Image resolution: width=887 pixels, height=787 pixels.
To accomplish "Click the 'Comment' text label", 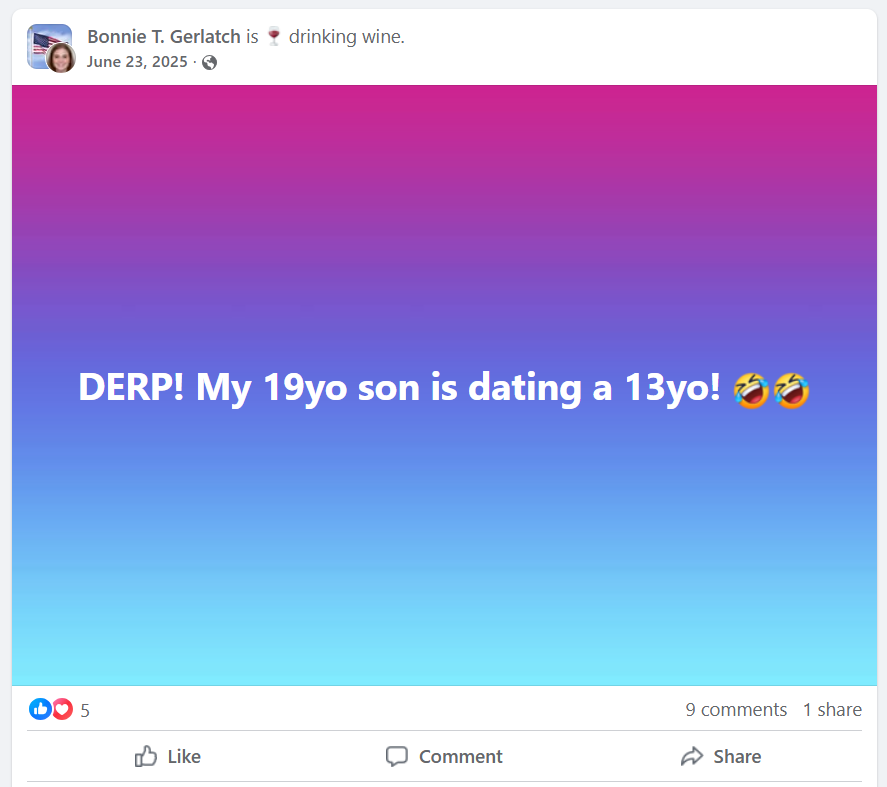I will (460, 757).
